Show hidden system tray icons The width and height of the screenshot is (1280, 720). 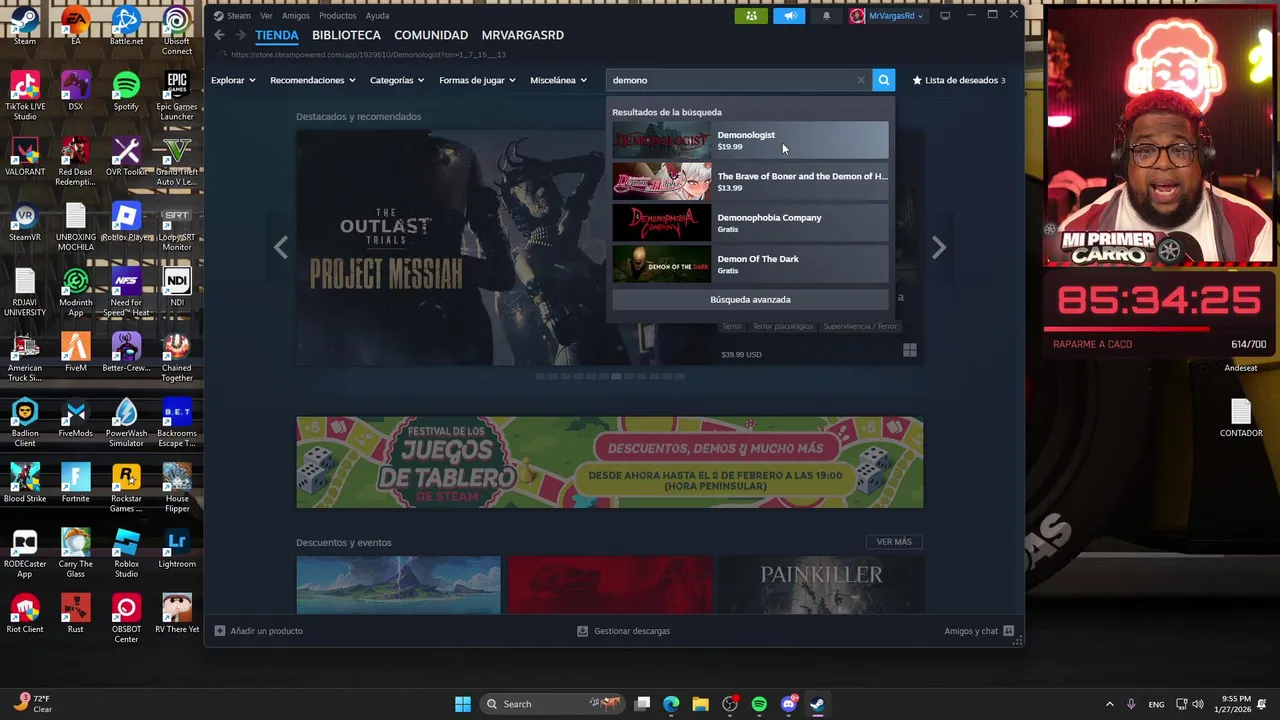[1109, 704]
